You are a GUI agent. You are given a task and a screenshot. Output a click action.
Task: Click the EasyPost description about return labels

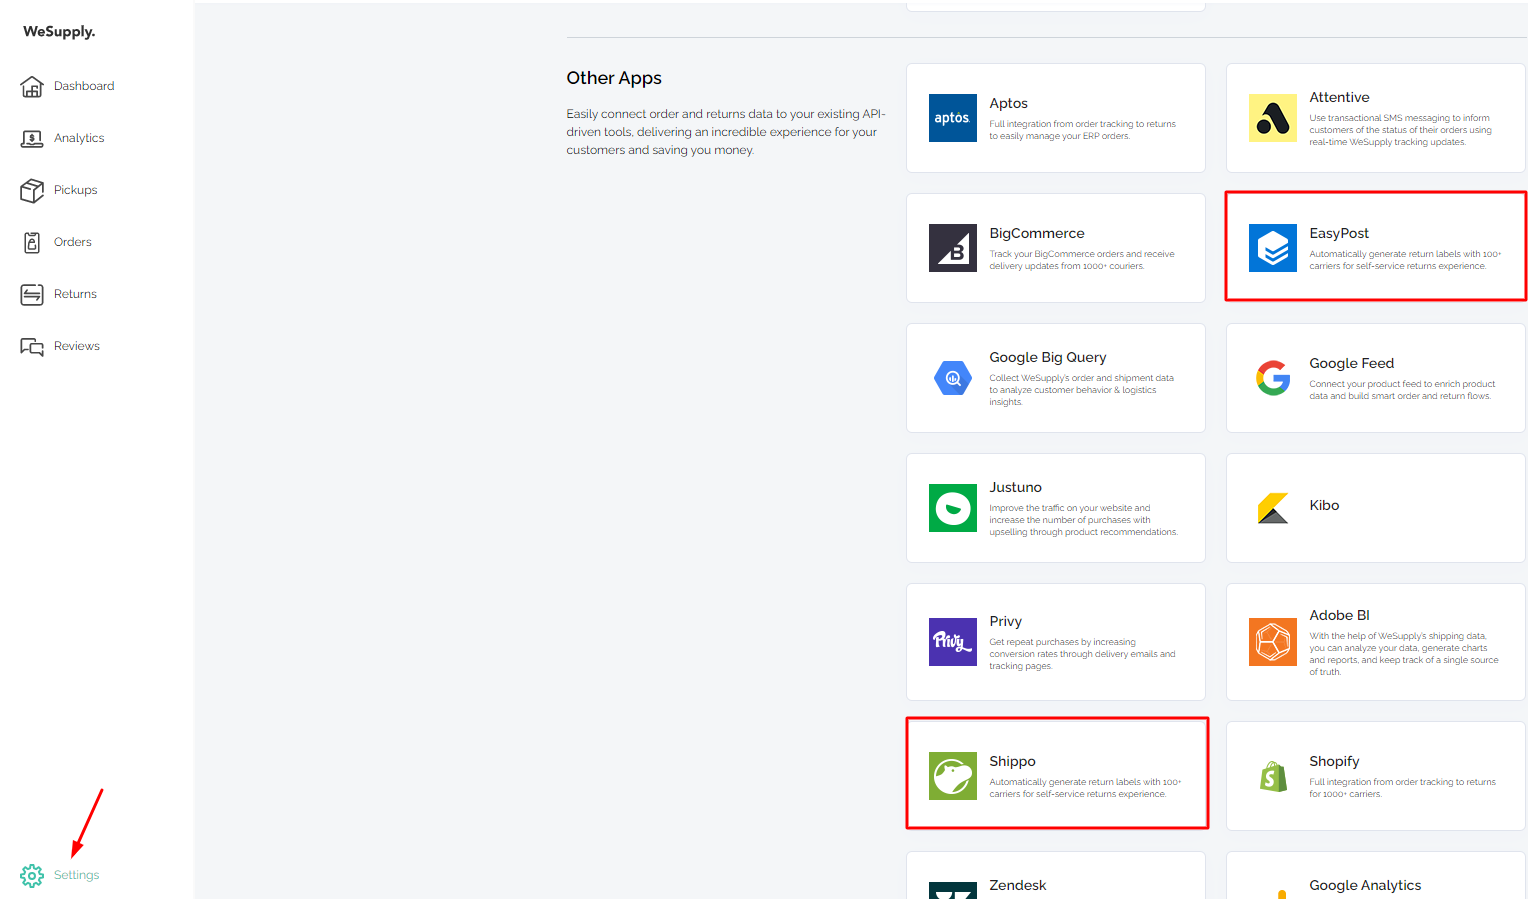(x=1405, y=260)
